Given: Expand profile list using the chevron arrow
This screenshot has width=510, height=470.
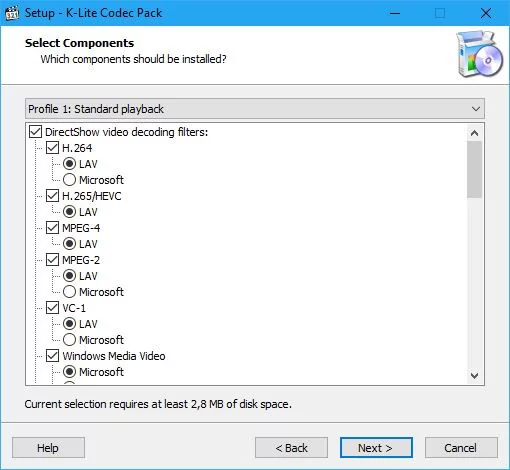Looking at the screenshot, I should point(476,109).
